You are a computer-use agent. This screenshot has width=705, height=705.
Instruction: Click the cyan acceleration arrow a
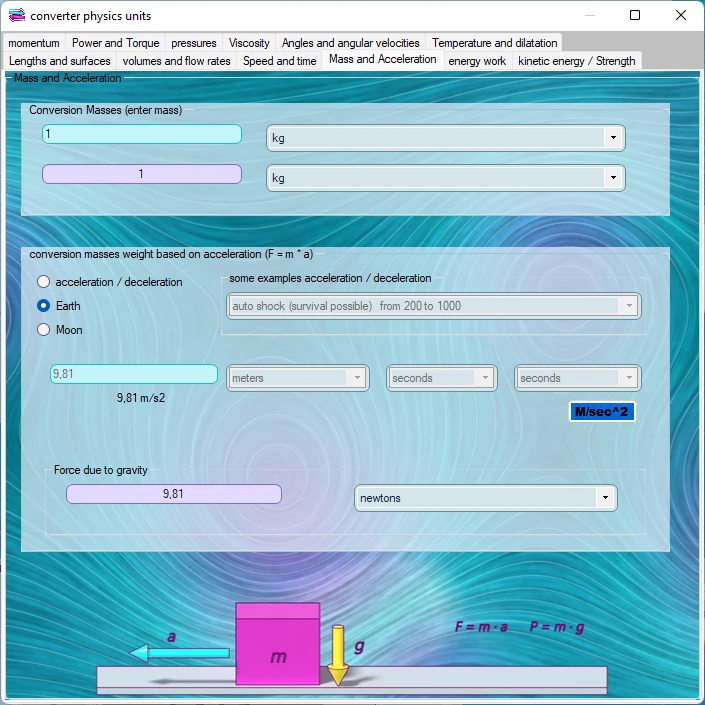pos(179,652)
